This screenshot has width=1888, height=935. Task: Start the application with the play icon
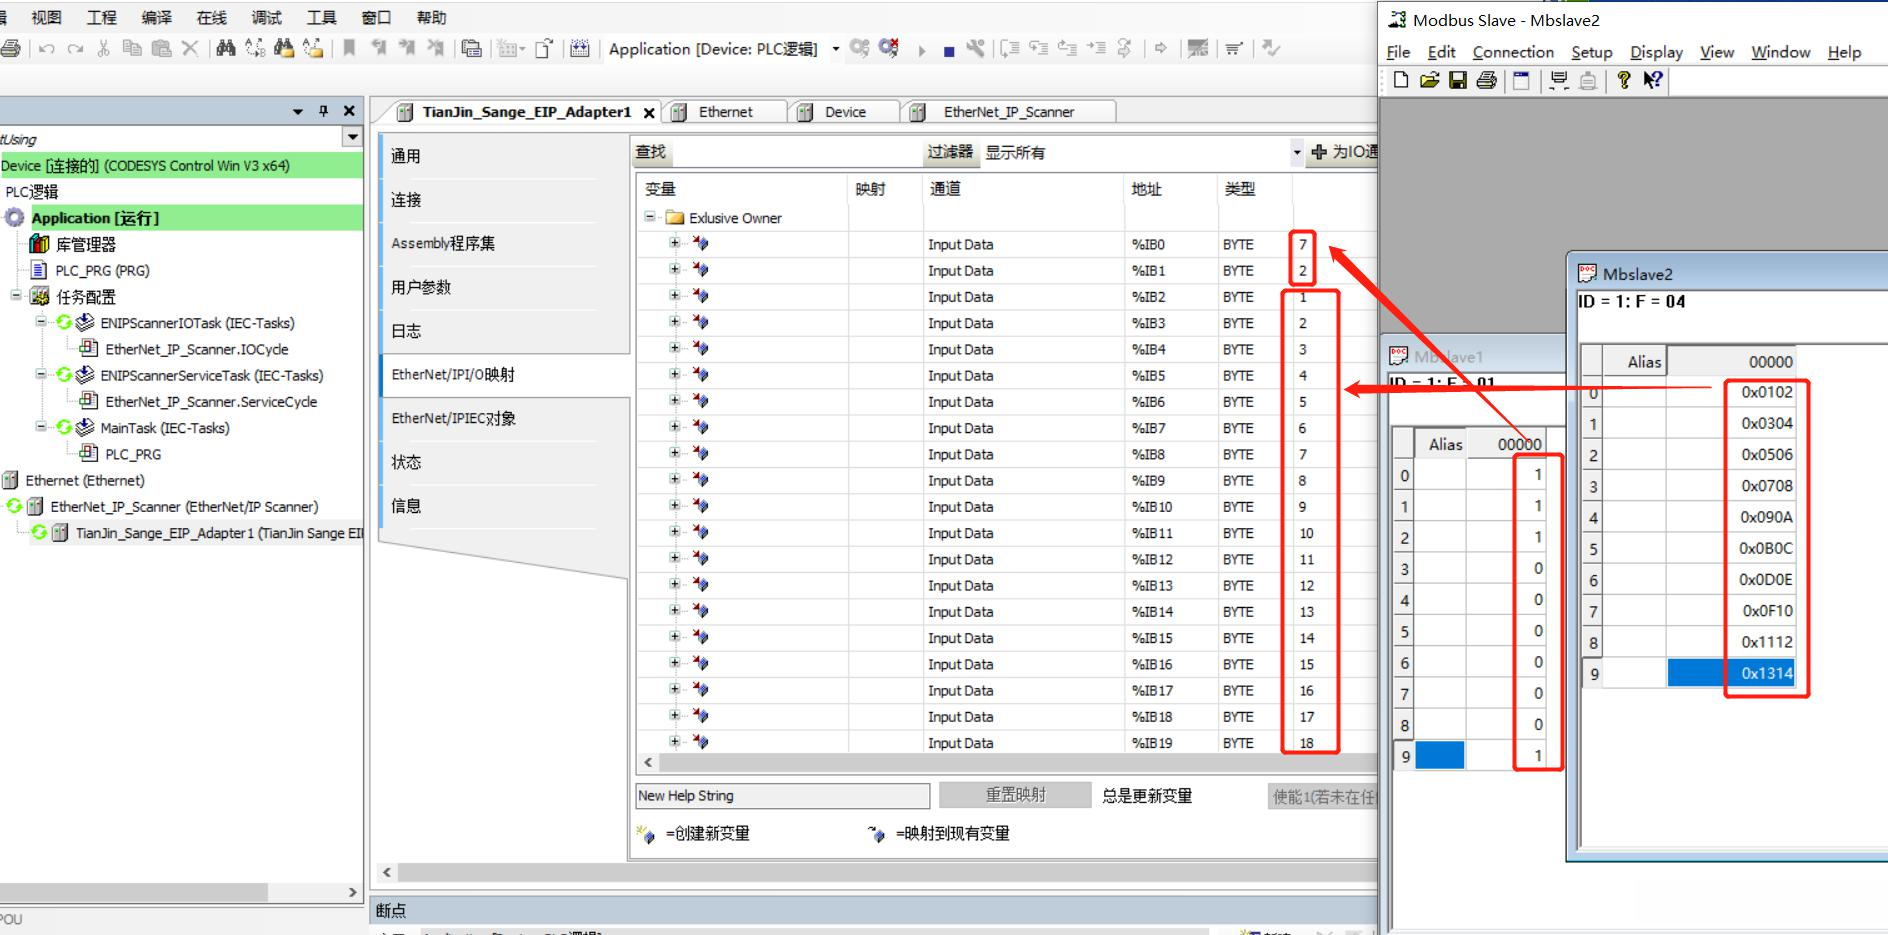[x=922, y=50]
